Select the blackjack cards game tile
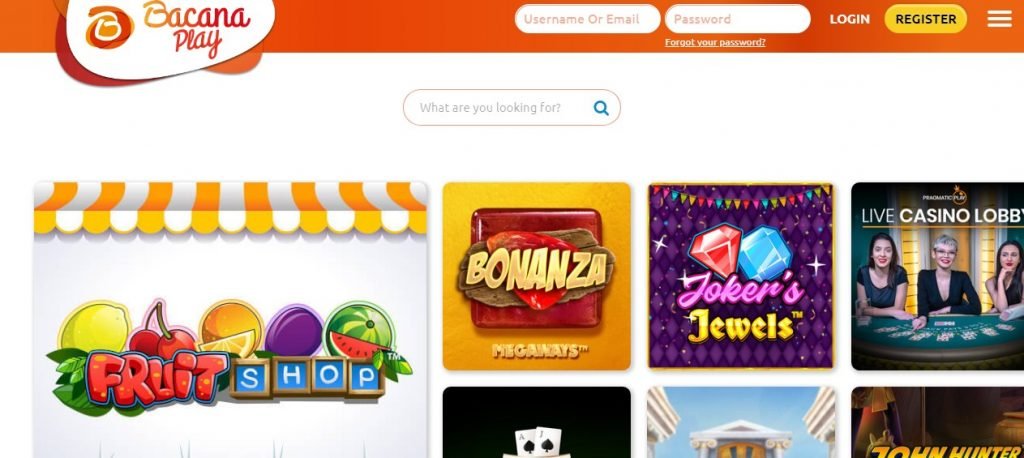 point(537,422)
